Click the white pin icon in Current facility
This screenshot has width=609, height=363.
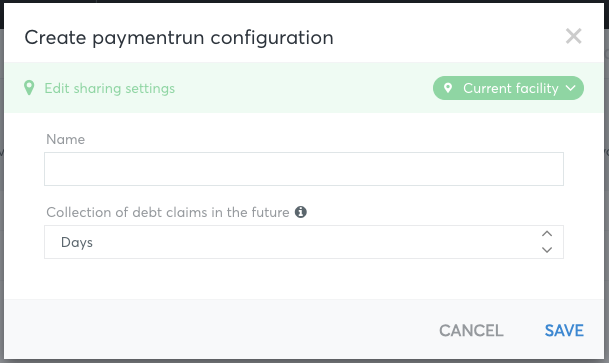coord(448,88)
